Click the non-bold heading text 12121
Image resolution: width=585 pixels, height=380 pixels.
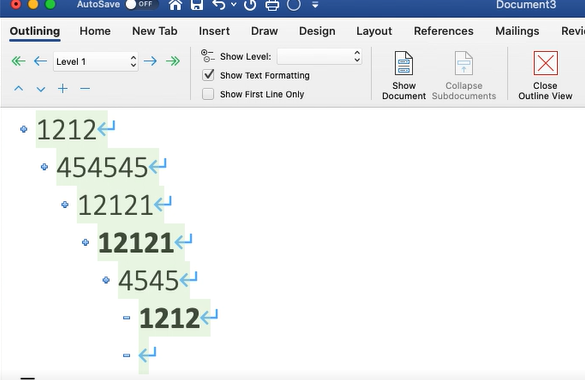(115, 205)
